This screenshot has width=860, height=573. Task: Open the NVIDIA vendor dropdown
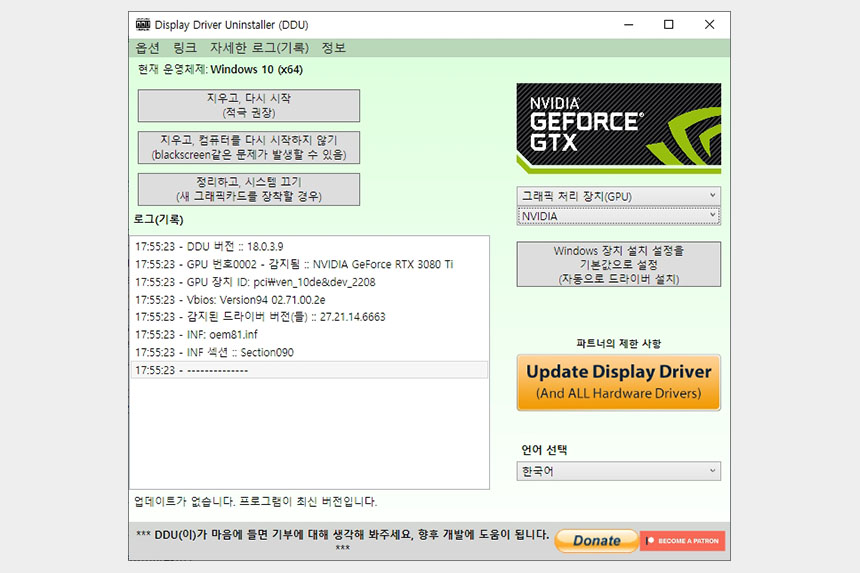(619, 216)
